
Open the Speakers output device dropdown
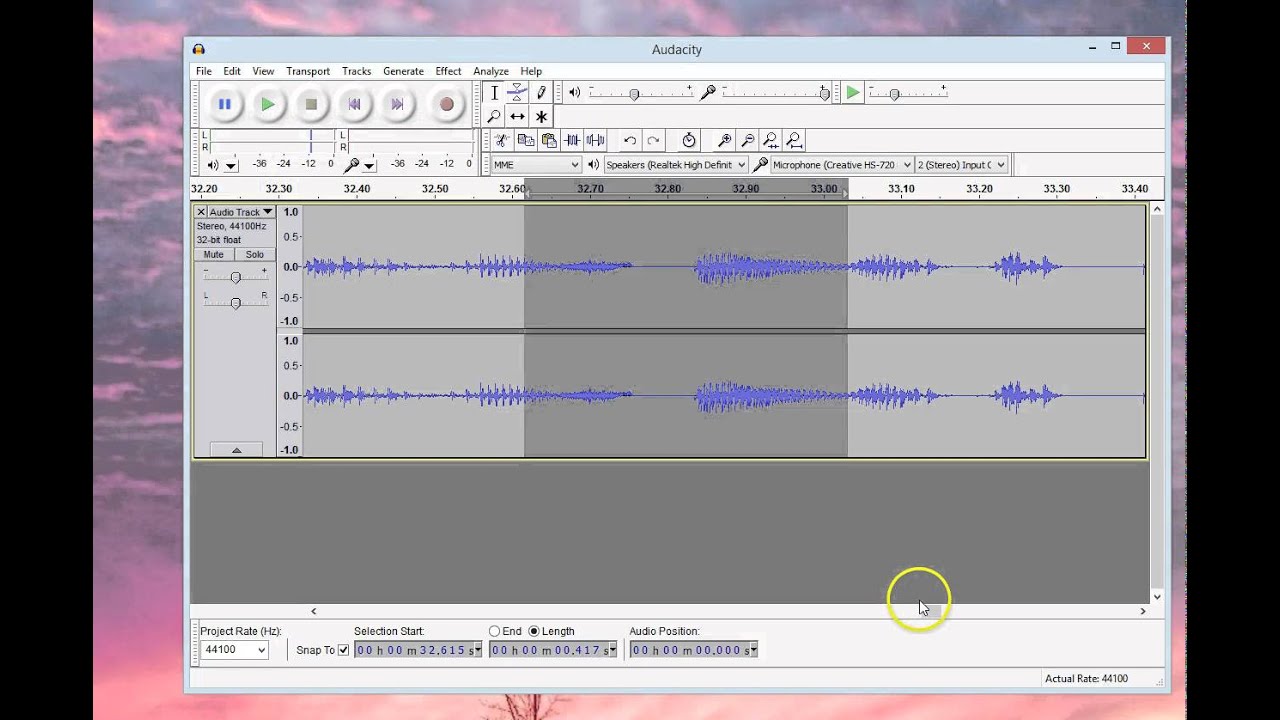pyautogui.click(x=675, y=164)
